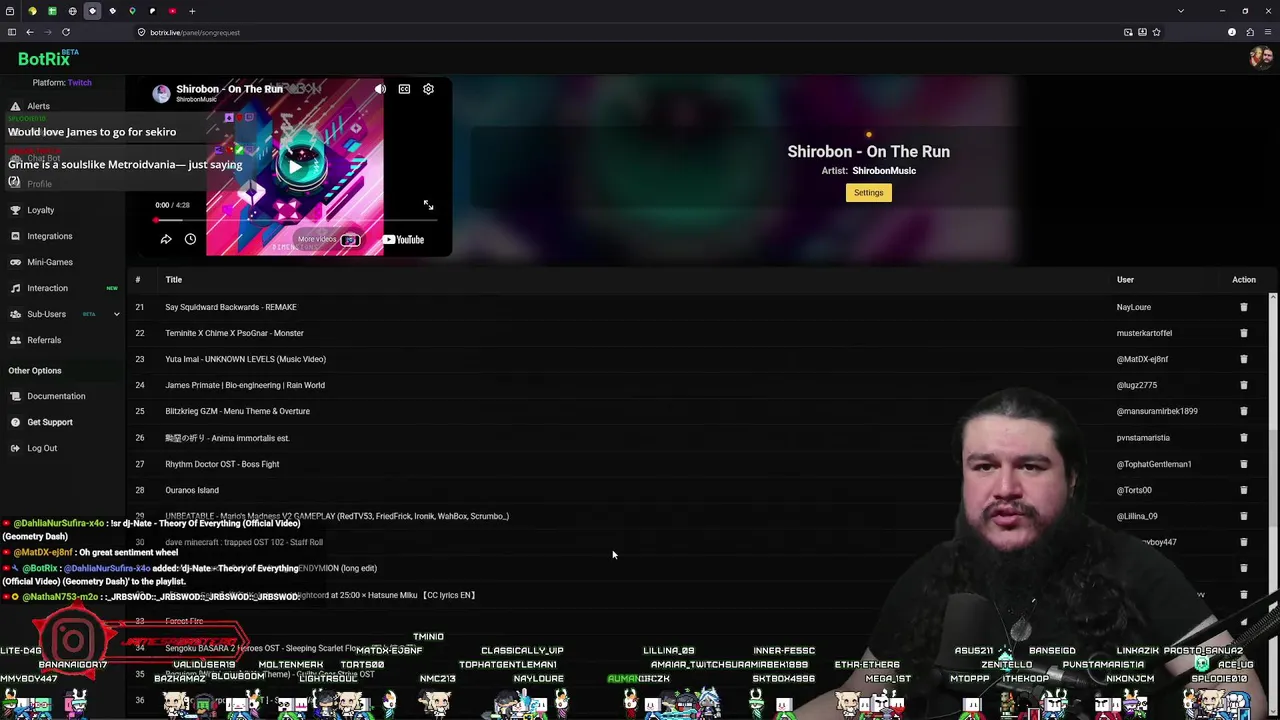Delete the Teminite X Chime Monster song
1280x720 pixels.
point(1244,333)
